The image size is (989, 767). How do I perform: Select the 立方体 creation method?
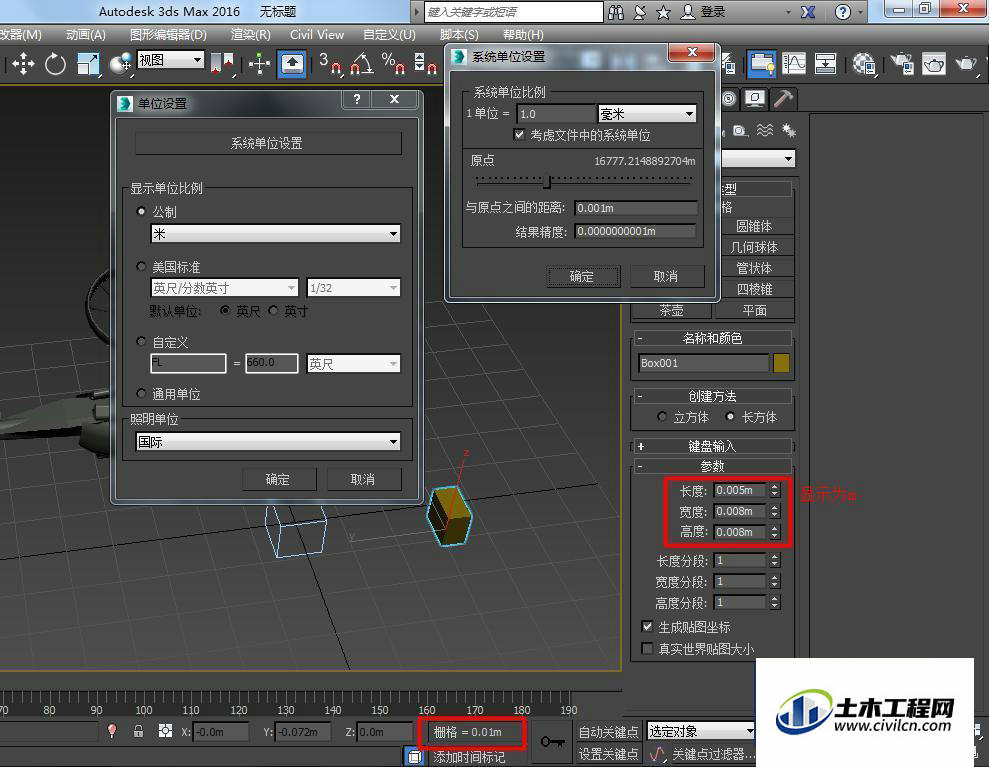[x=661, y=416]
